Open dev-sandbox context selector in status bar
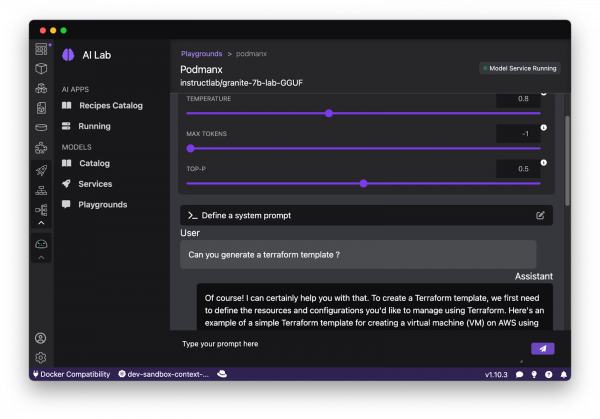Image resolution: width=600 pixels, height=419 pixels. (x=163, y=374)
